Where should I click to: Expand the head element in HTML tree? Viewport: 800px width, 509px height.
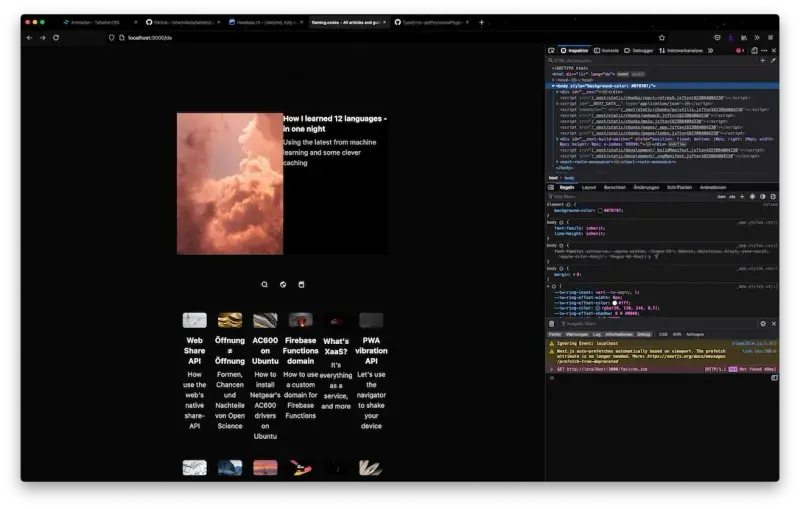pyautogui.click(x=553, y=79)
